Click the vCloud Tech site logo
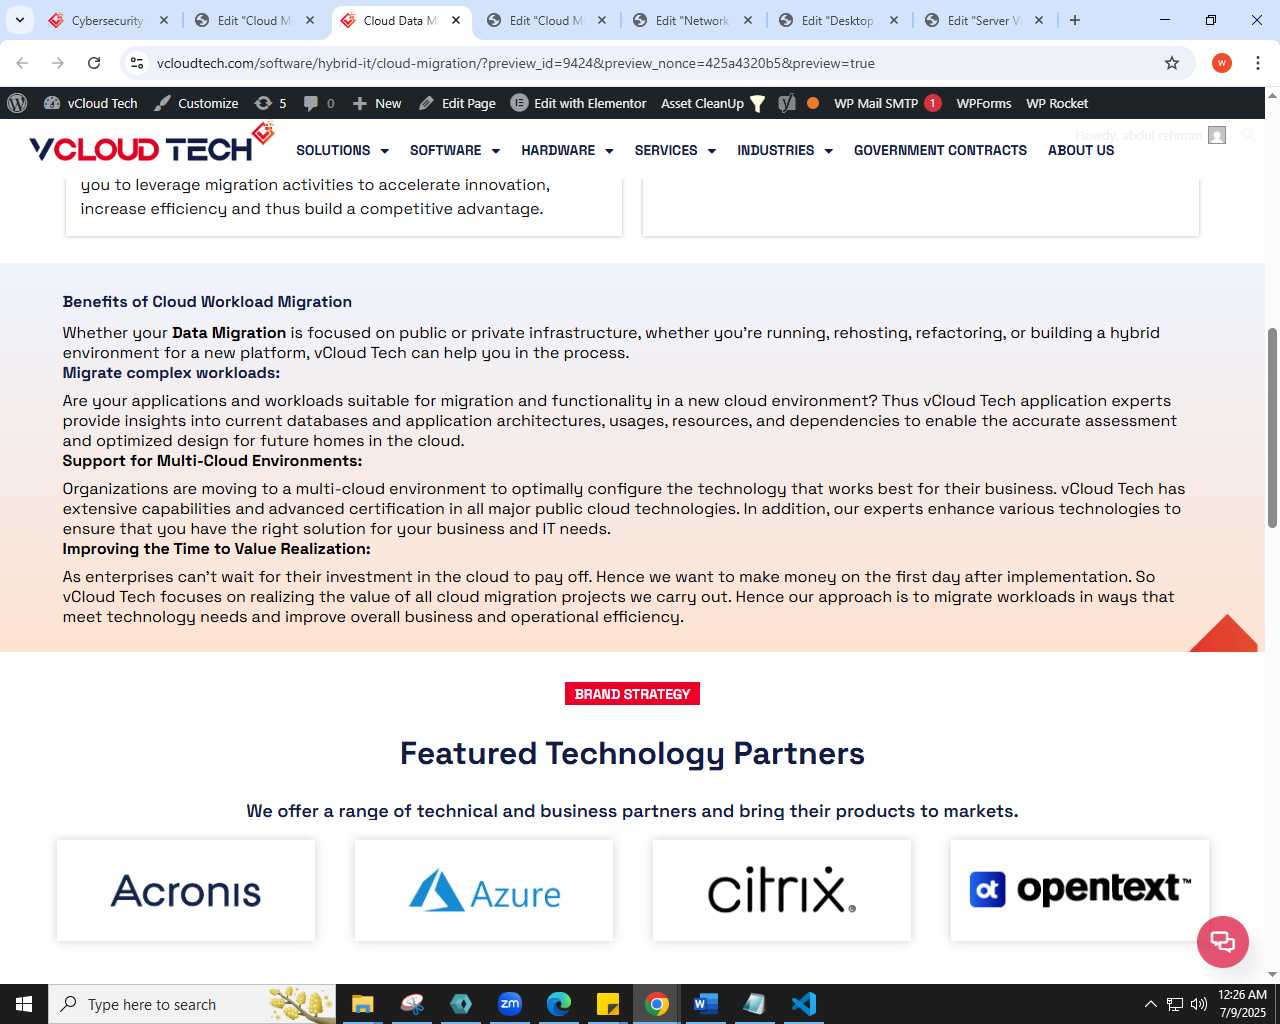The height and width of the screenshot is (1024, 1280). click(151, 144)
